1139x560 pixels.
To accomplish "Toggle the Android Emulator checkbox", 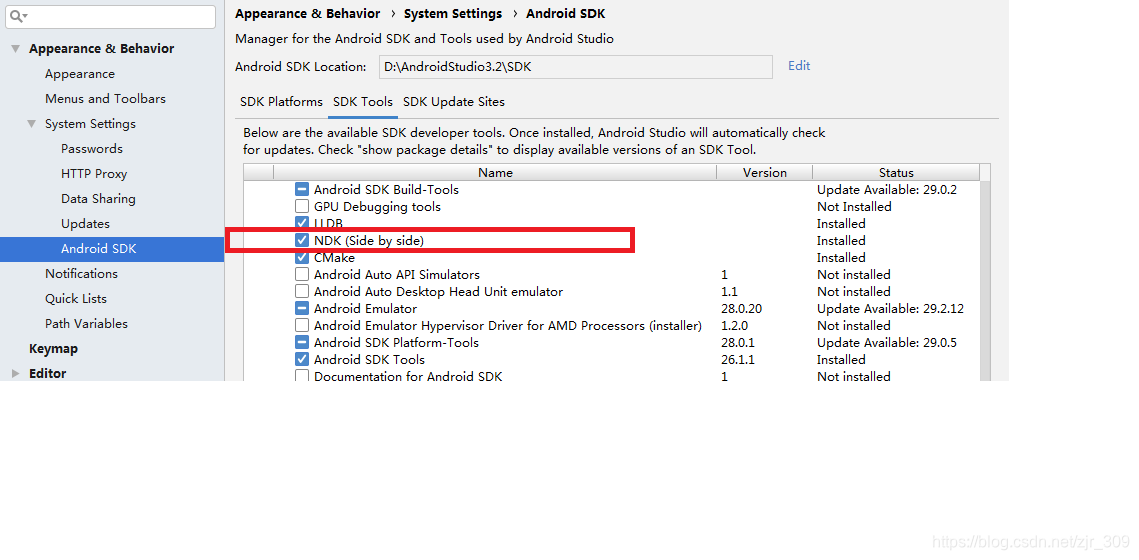I will point(302,309).
